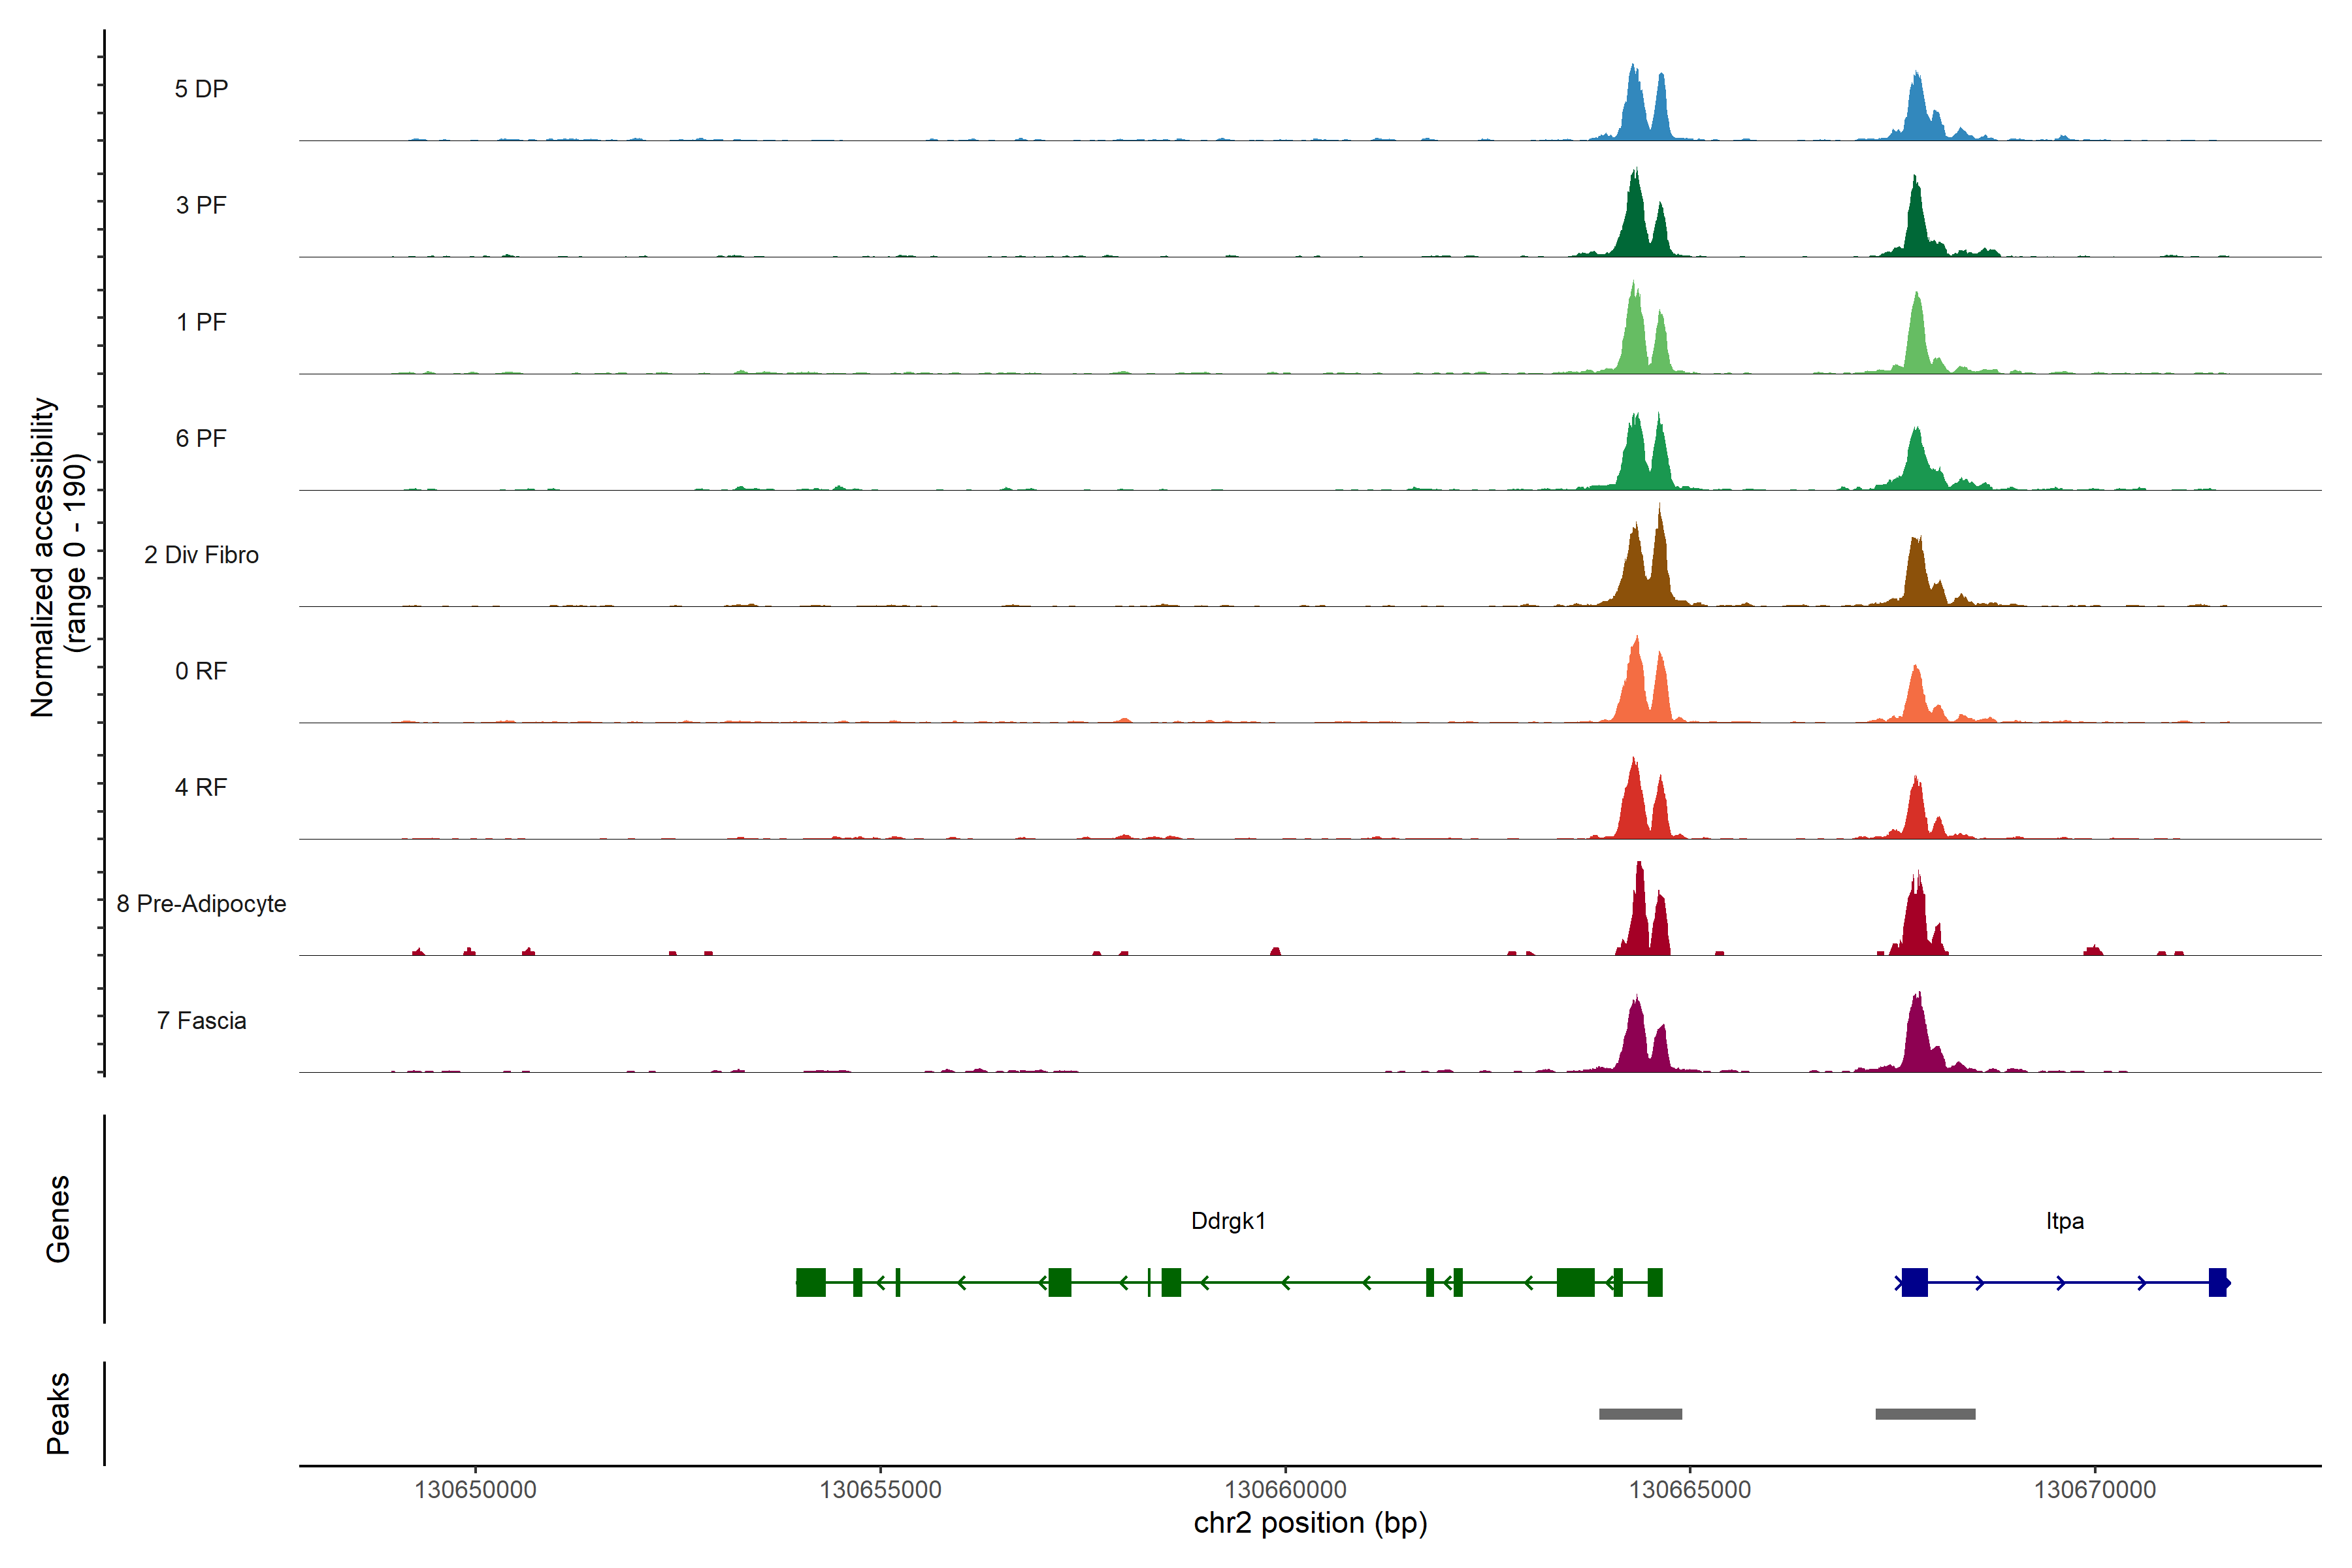Click the '0 RF' track label
Viewport: 2352px width, 1568px height.
click(201, 670)
